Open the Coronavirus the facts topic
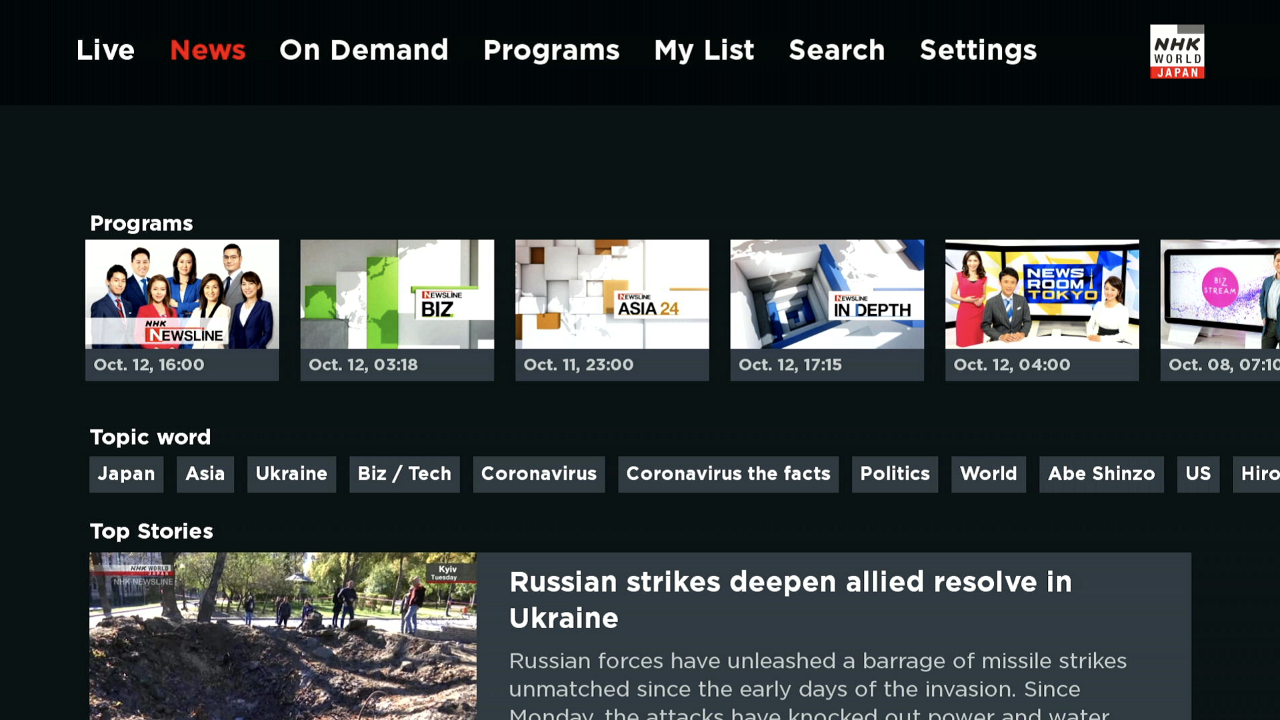Image resolution: width=1280 pixels, height=720 pixels. (728, 474)
